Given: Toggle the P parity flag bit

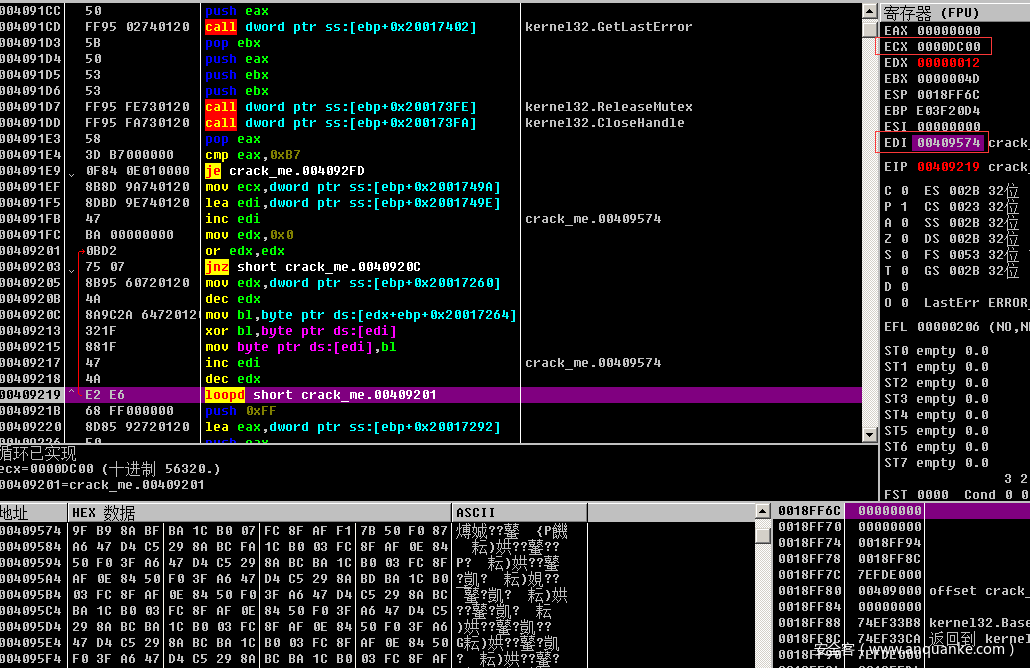Looking at the screenshot, I should point(903,207).
